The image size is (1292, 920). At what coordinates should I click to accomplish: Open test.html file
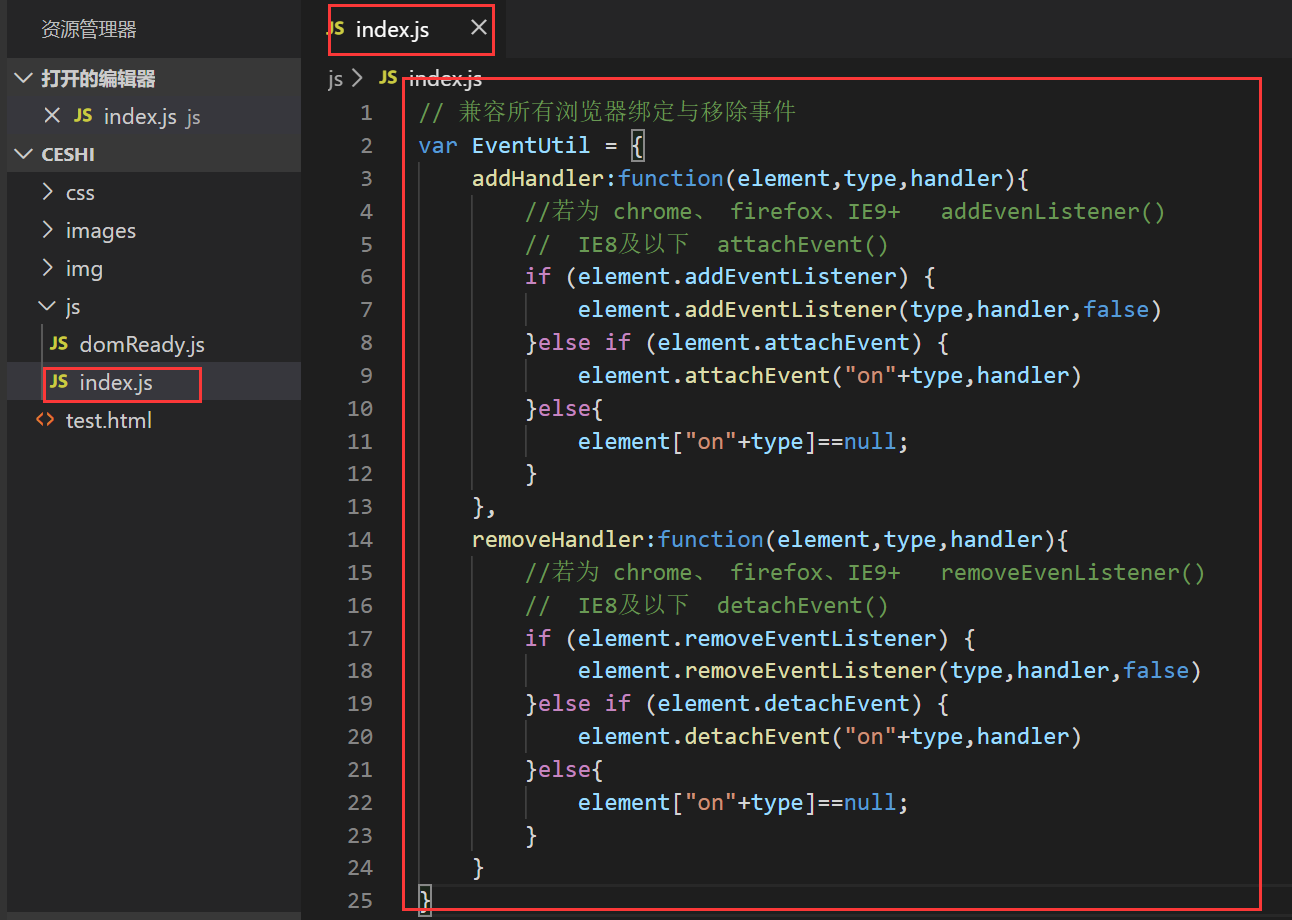[x=109, y=421]
